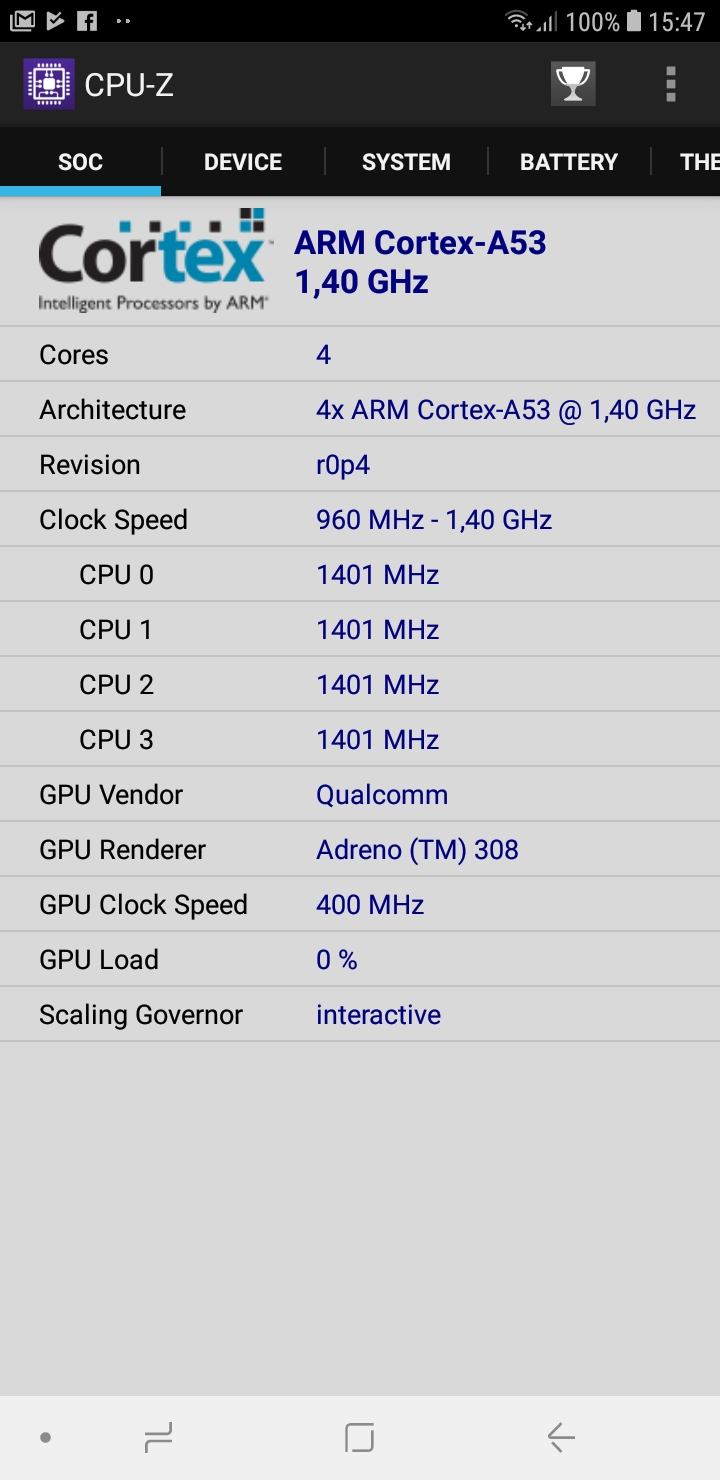Tap the Android home square button
This screenshot has height=1480, width=720.
tap(359, 1438)
